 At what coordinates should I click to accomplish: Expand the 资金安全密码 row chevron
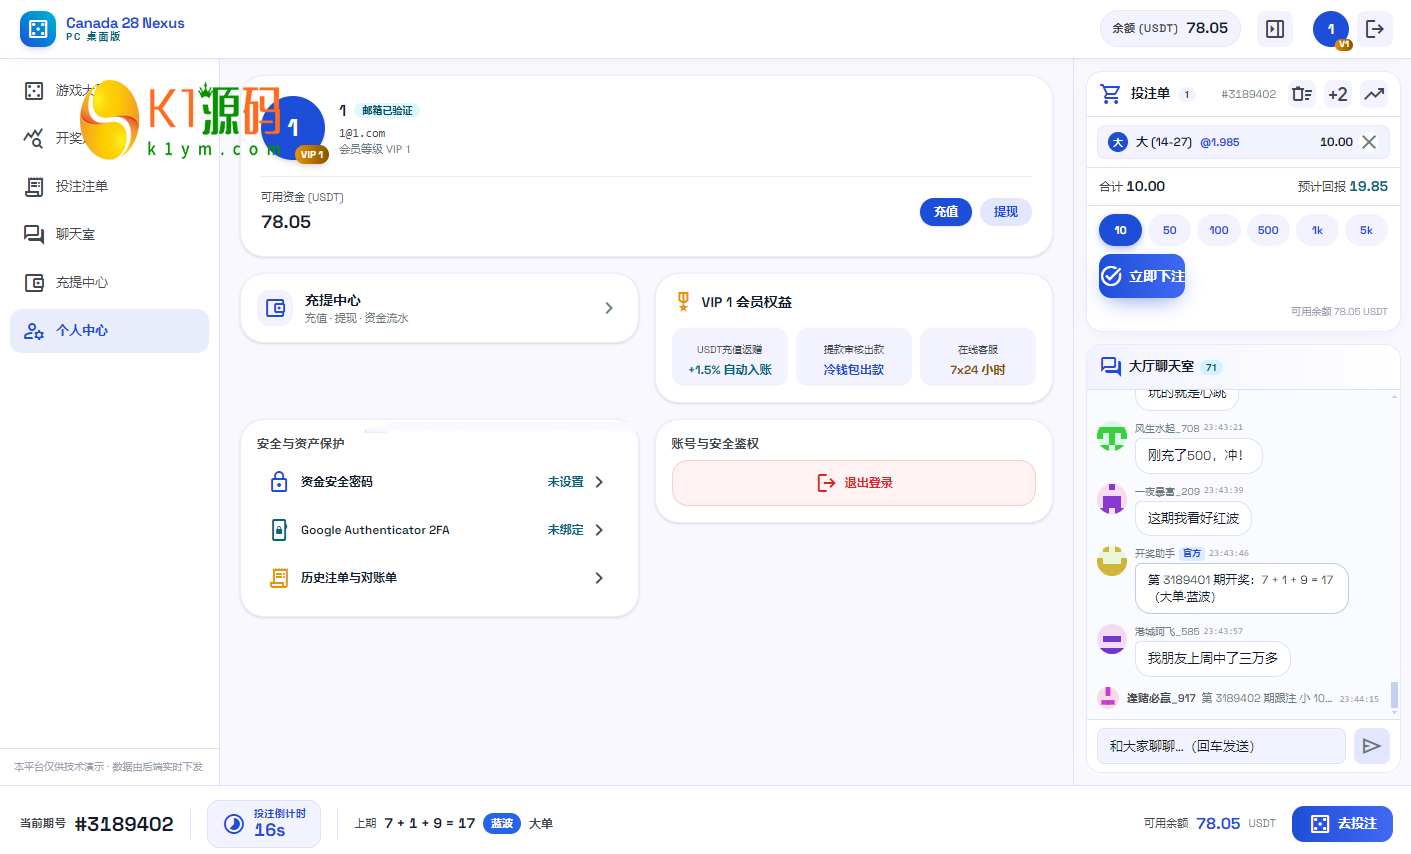[x=599, y=482]
